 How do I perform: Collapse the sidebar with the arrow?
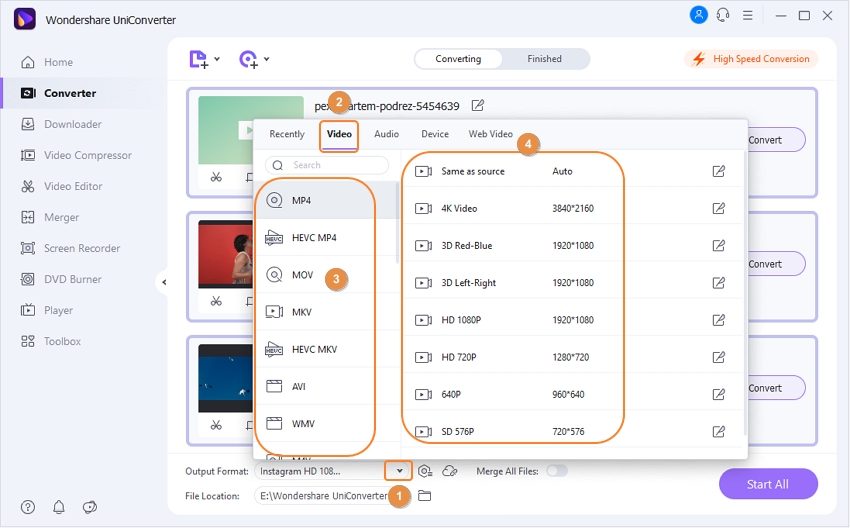coord(164,282)
